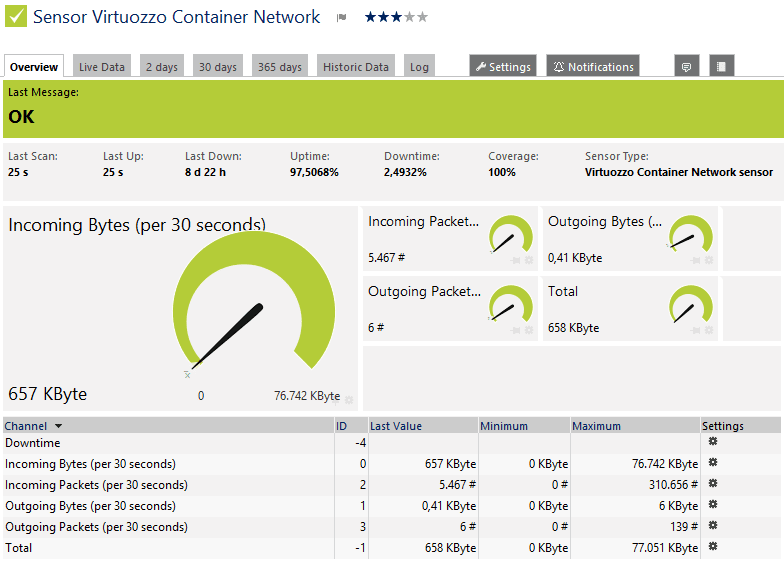Click the Last Down value 8 d 22 h
The image size is (784, 562).
[x=206, y=172]
